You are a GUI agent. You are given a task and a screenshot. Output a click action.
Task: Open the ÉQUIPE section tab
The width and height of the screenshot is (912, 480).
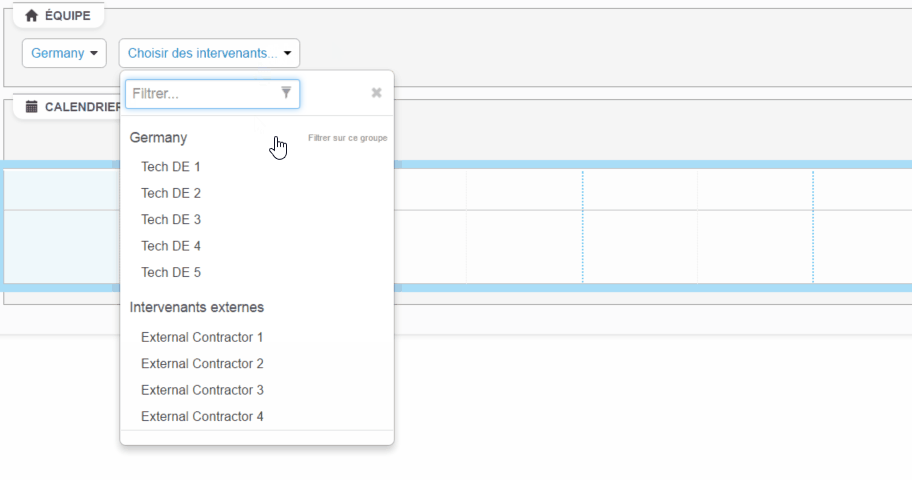64,16
